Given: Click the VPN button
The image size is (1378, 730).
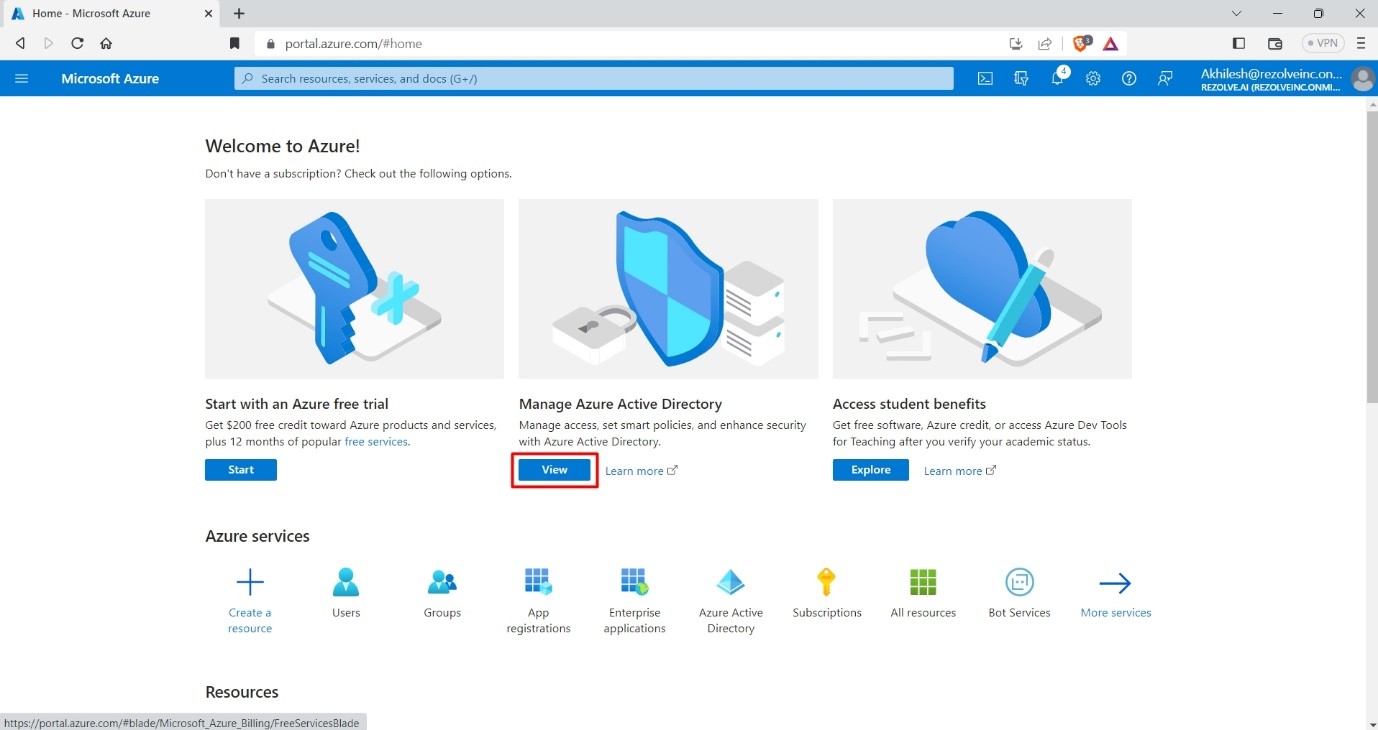Looking at the screenshot, I should (1322, 43).
